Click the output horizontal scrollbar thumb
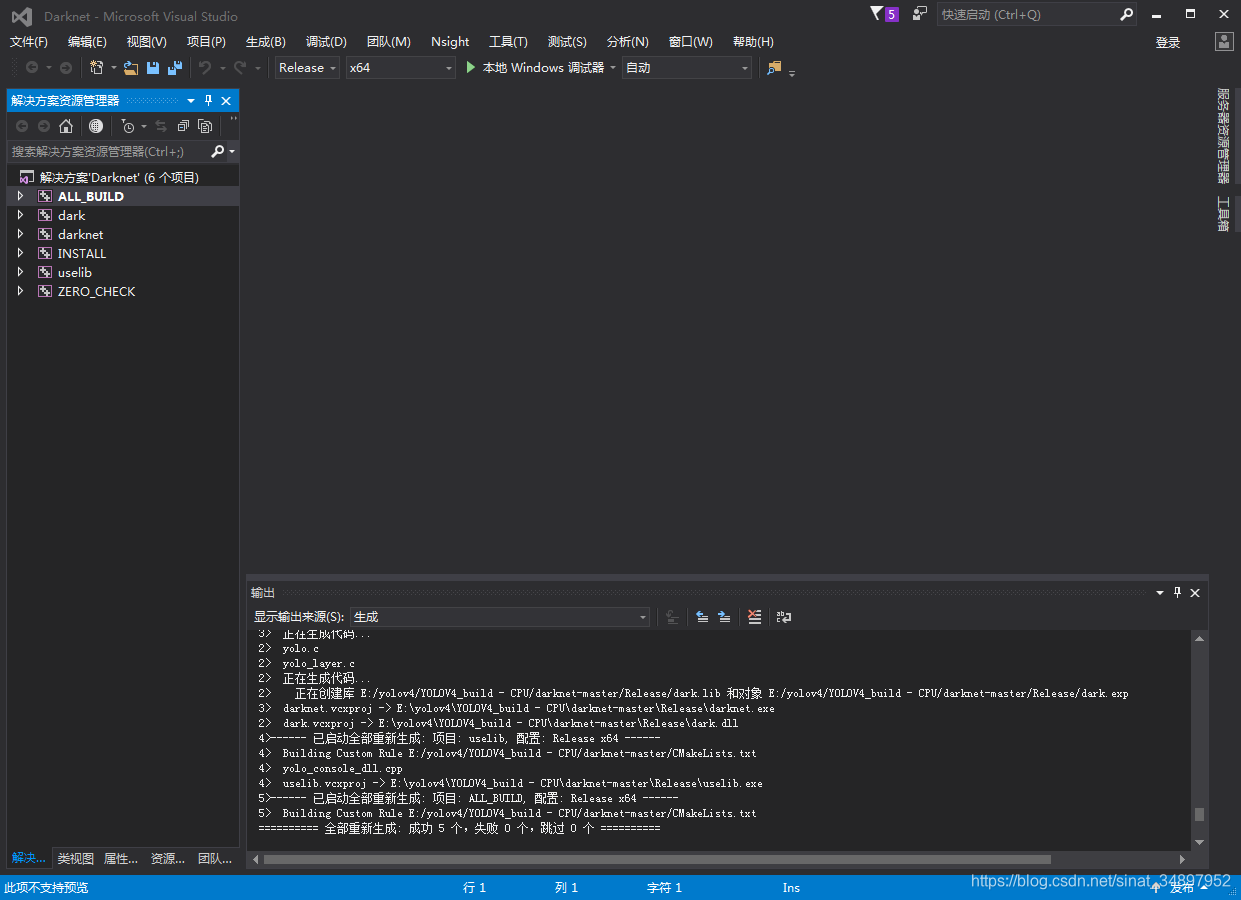 (x=657, y=859)
